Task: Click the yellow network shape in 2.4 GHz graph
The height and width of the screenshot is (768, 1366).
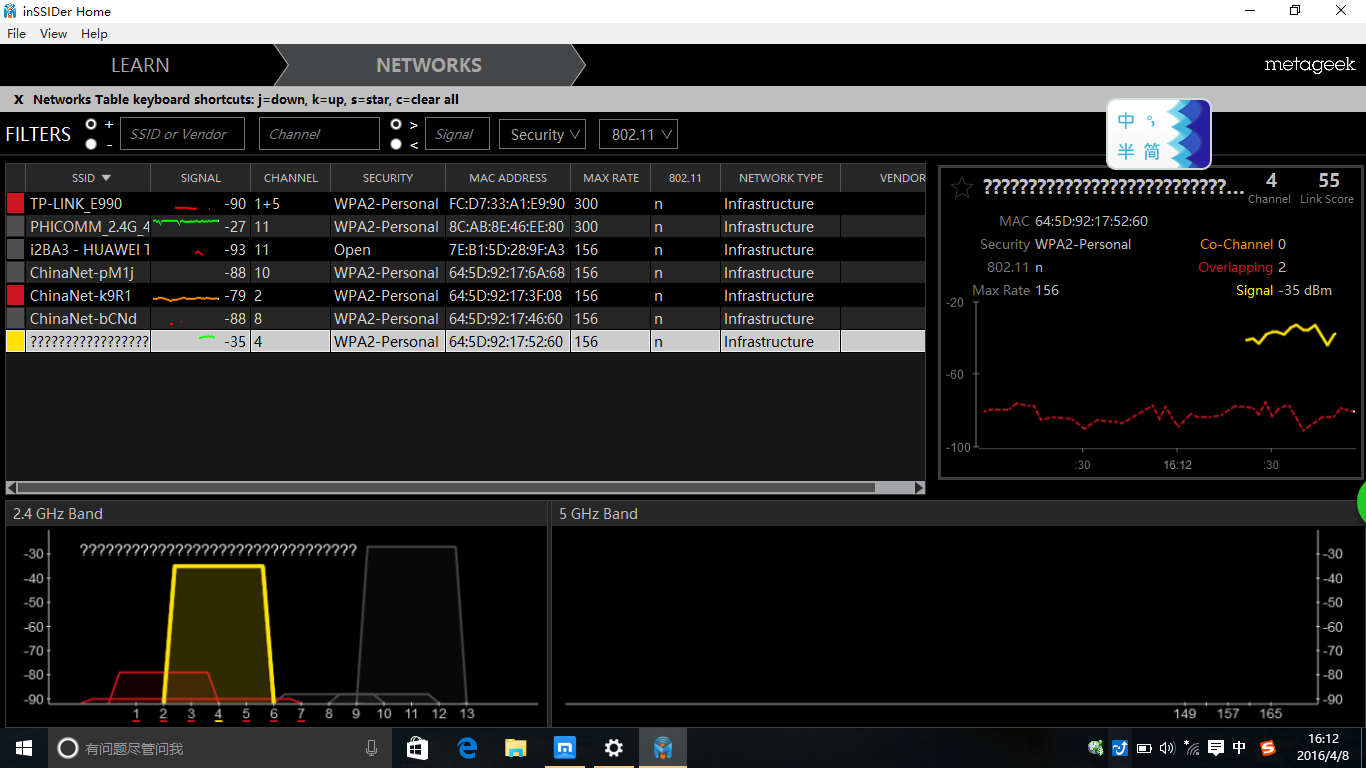Action: [218, 635]
